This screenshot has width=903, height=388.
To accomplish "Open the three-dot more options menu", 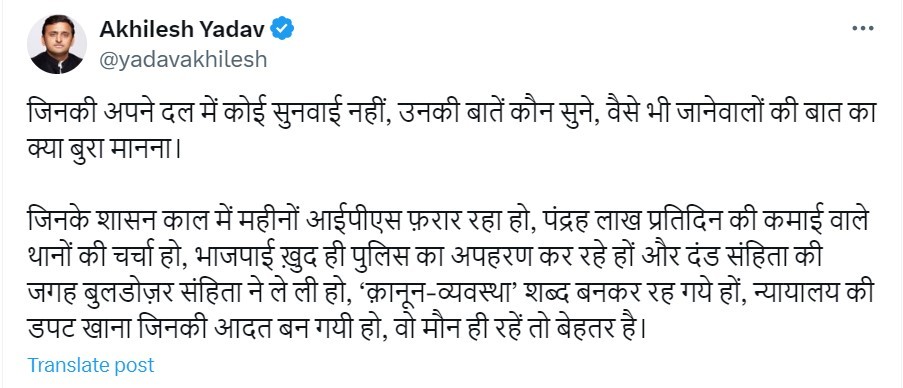I will 862,29.
